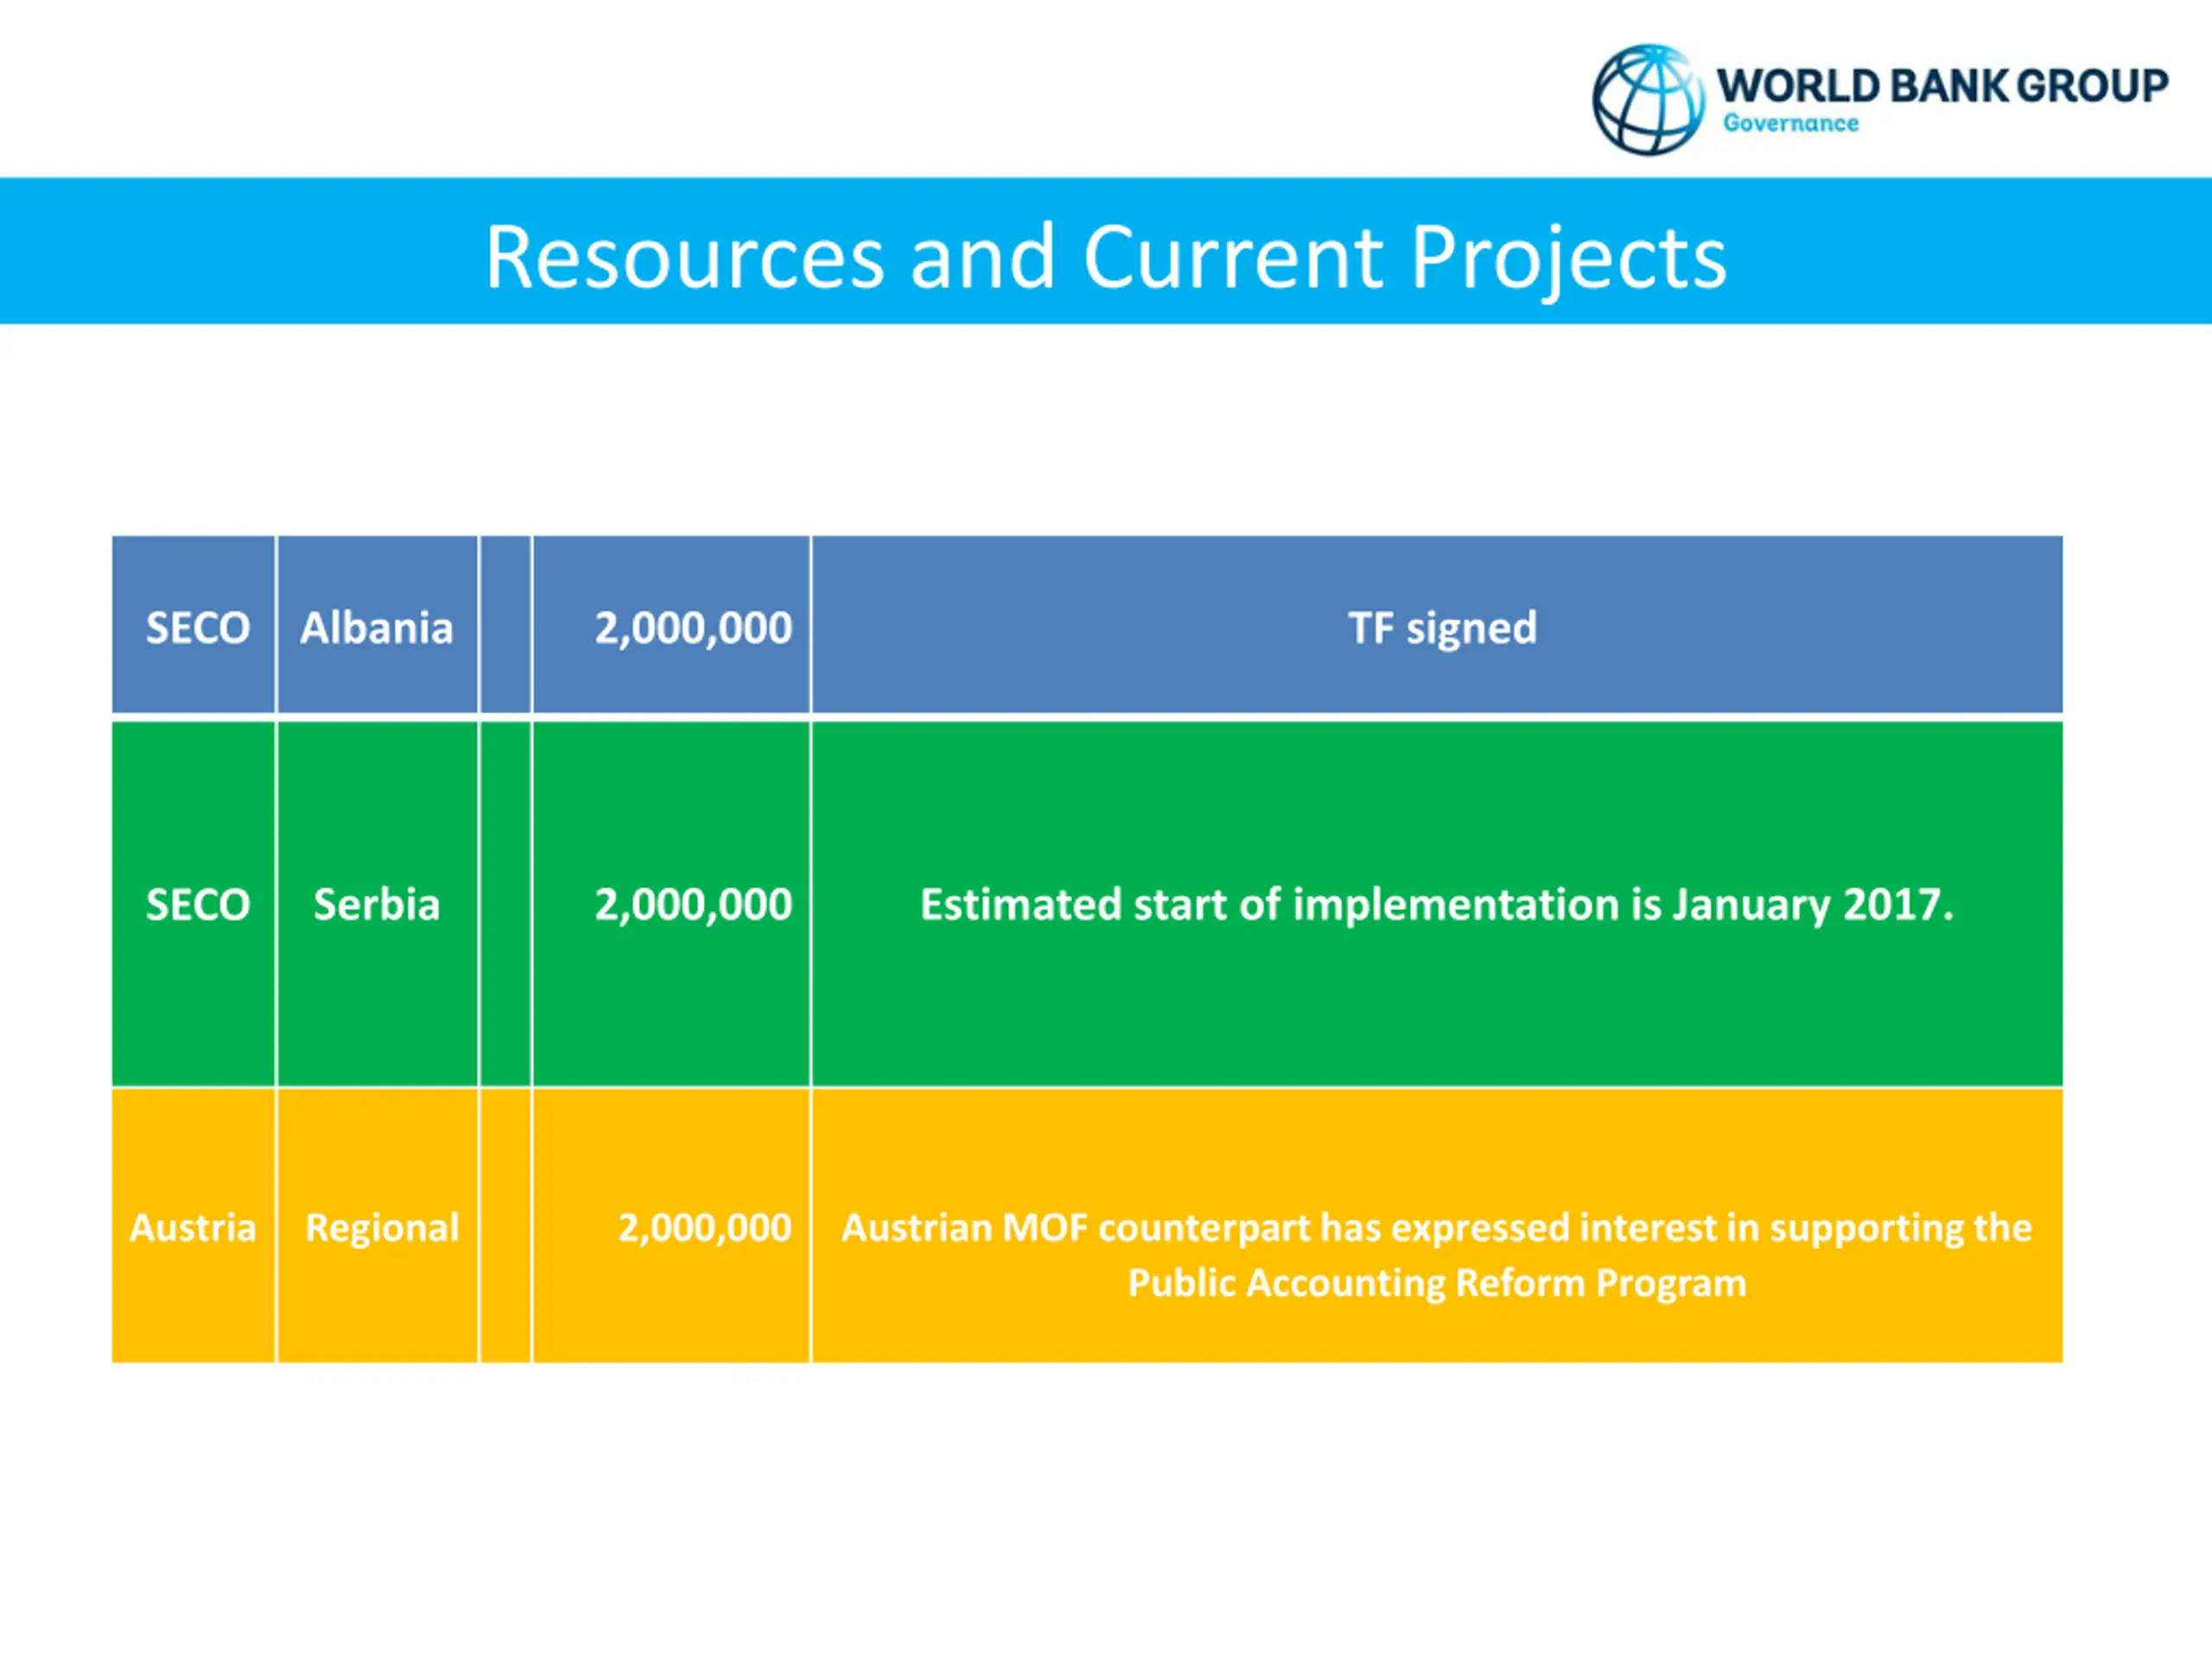Click the Regional cell
2212x1659 pixels.
[377, 1226]
